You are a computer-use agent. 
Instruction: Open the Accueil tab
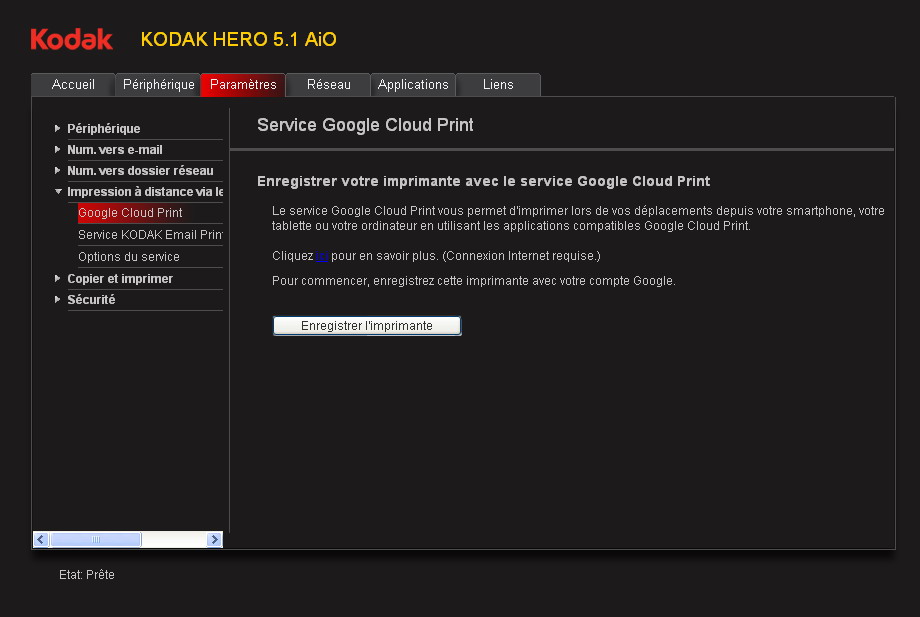pyautogui.click(x=73, y=85)
